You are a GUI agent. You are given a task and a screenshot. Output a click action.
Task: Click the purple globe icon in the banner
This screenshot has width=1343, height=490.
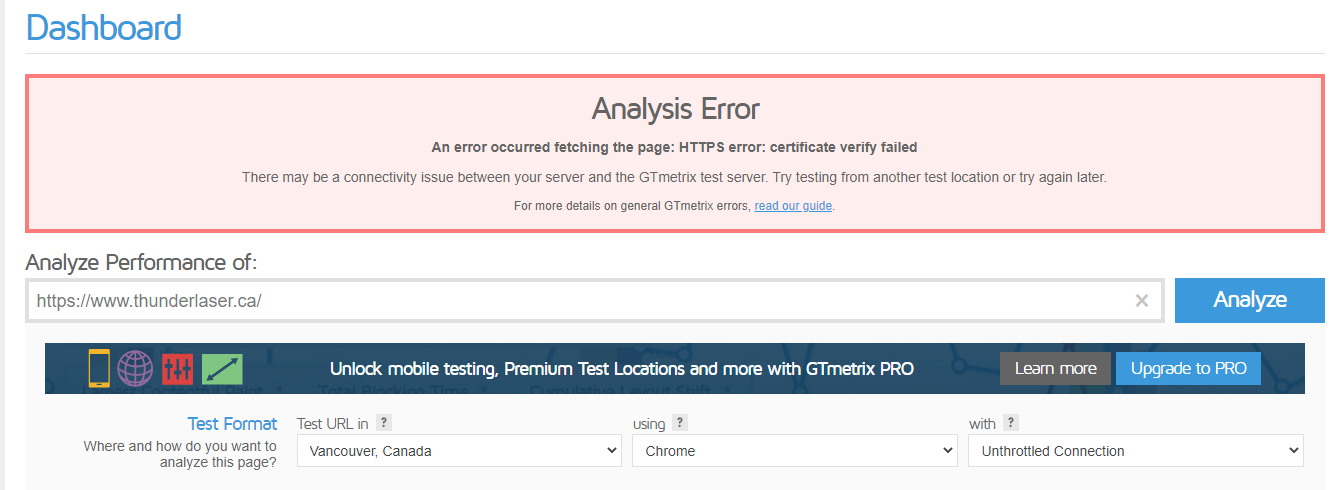coord(135,368)
